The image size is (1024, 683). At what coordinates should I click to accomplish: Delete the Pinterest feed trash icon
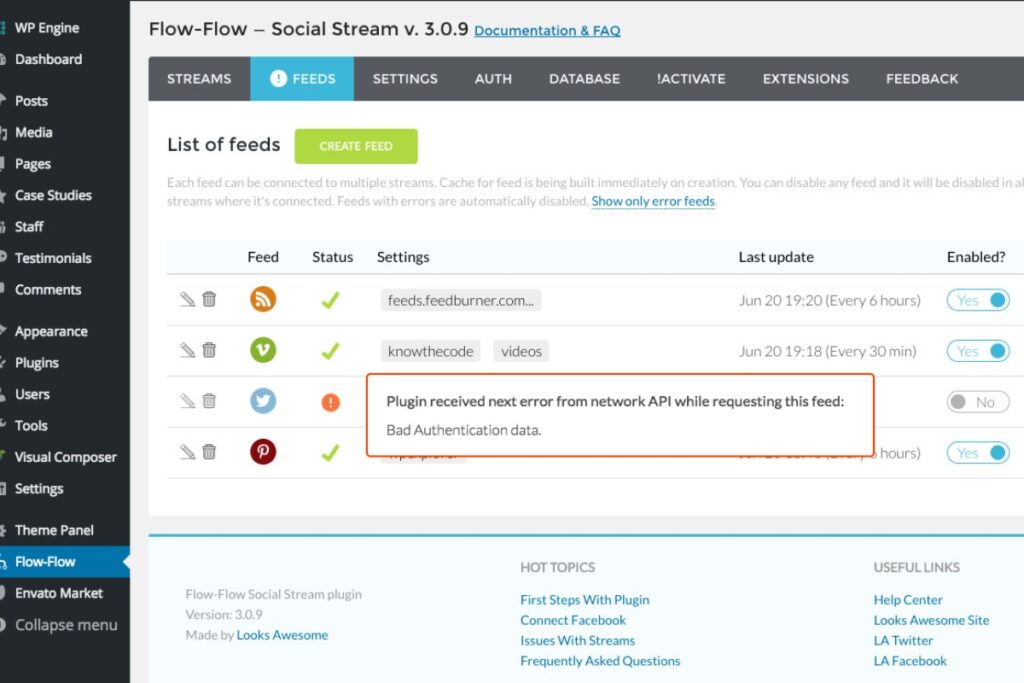pos(209,452)
